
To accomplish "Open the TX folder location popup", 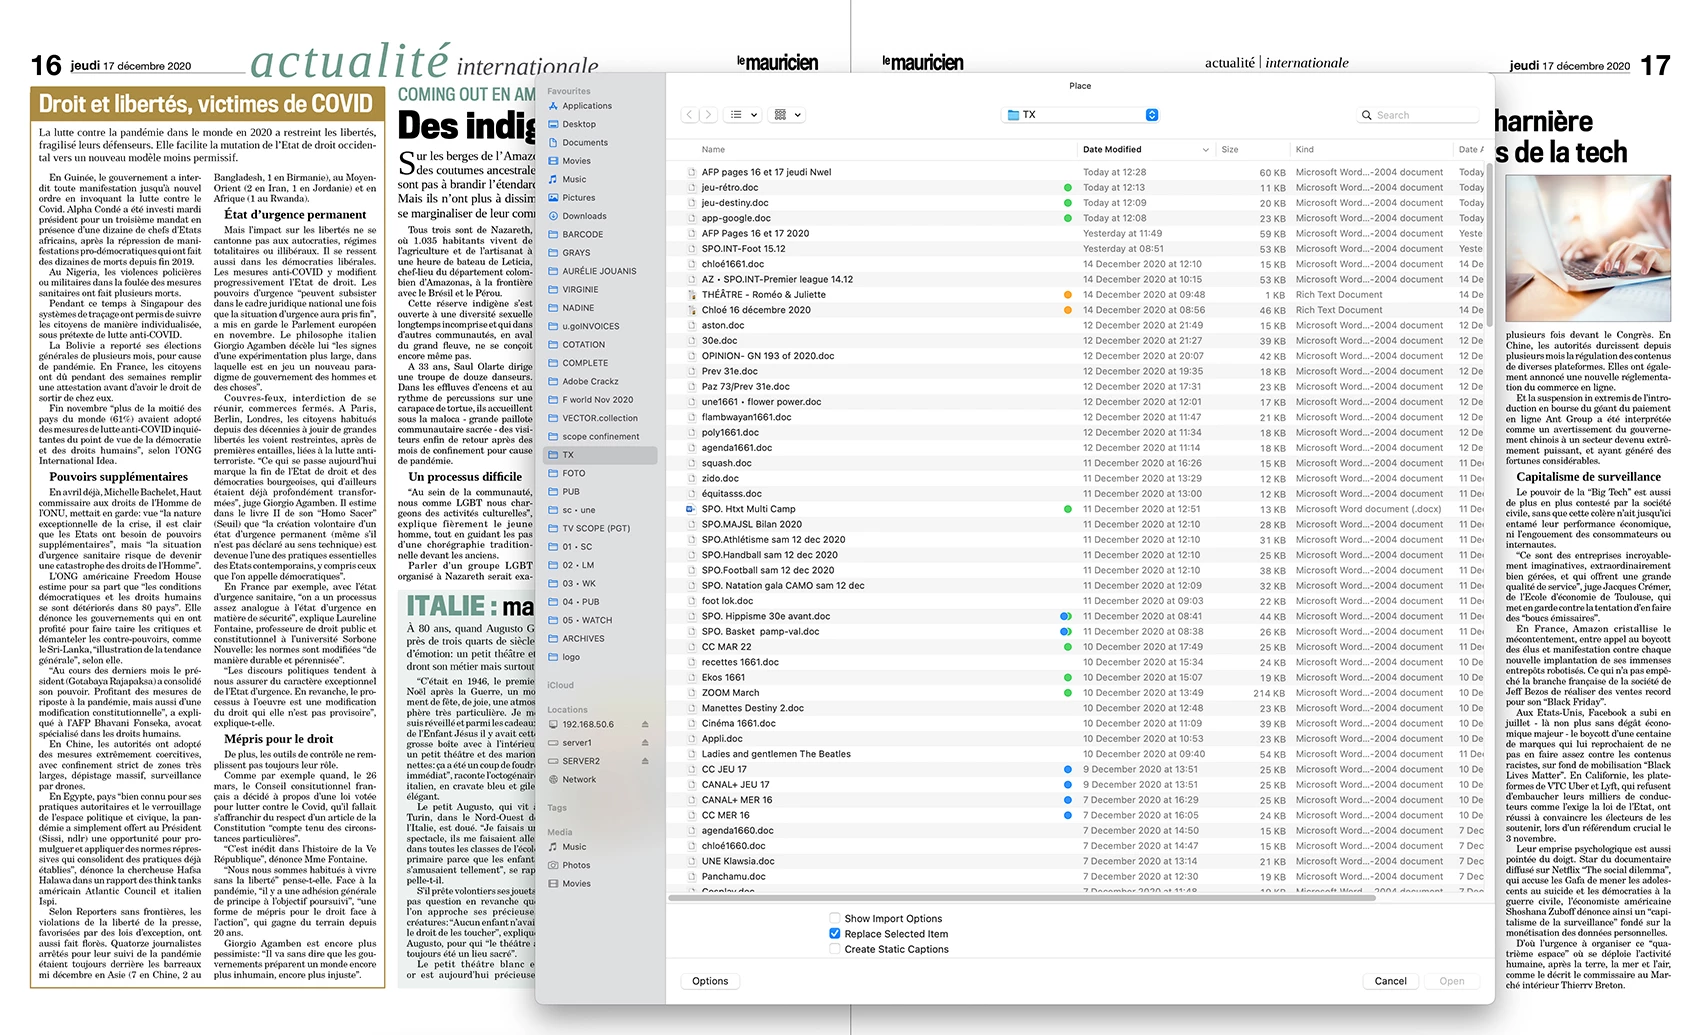I will coord(1080,115).
